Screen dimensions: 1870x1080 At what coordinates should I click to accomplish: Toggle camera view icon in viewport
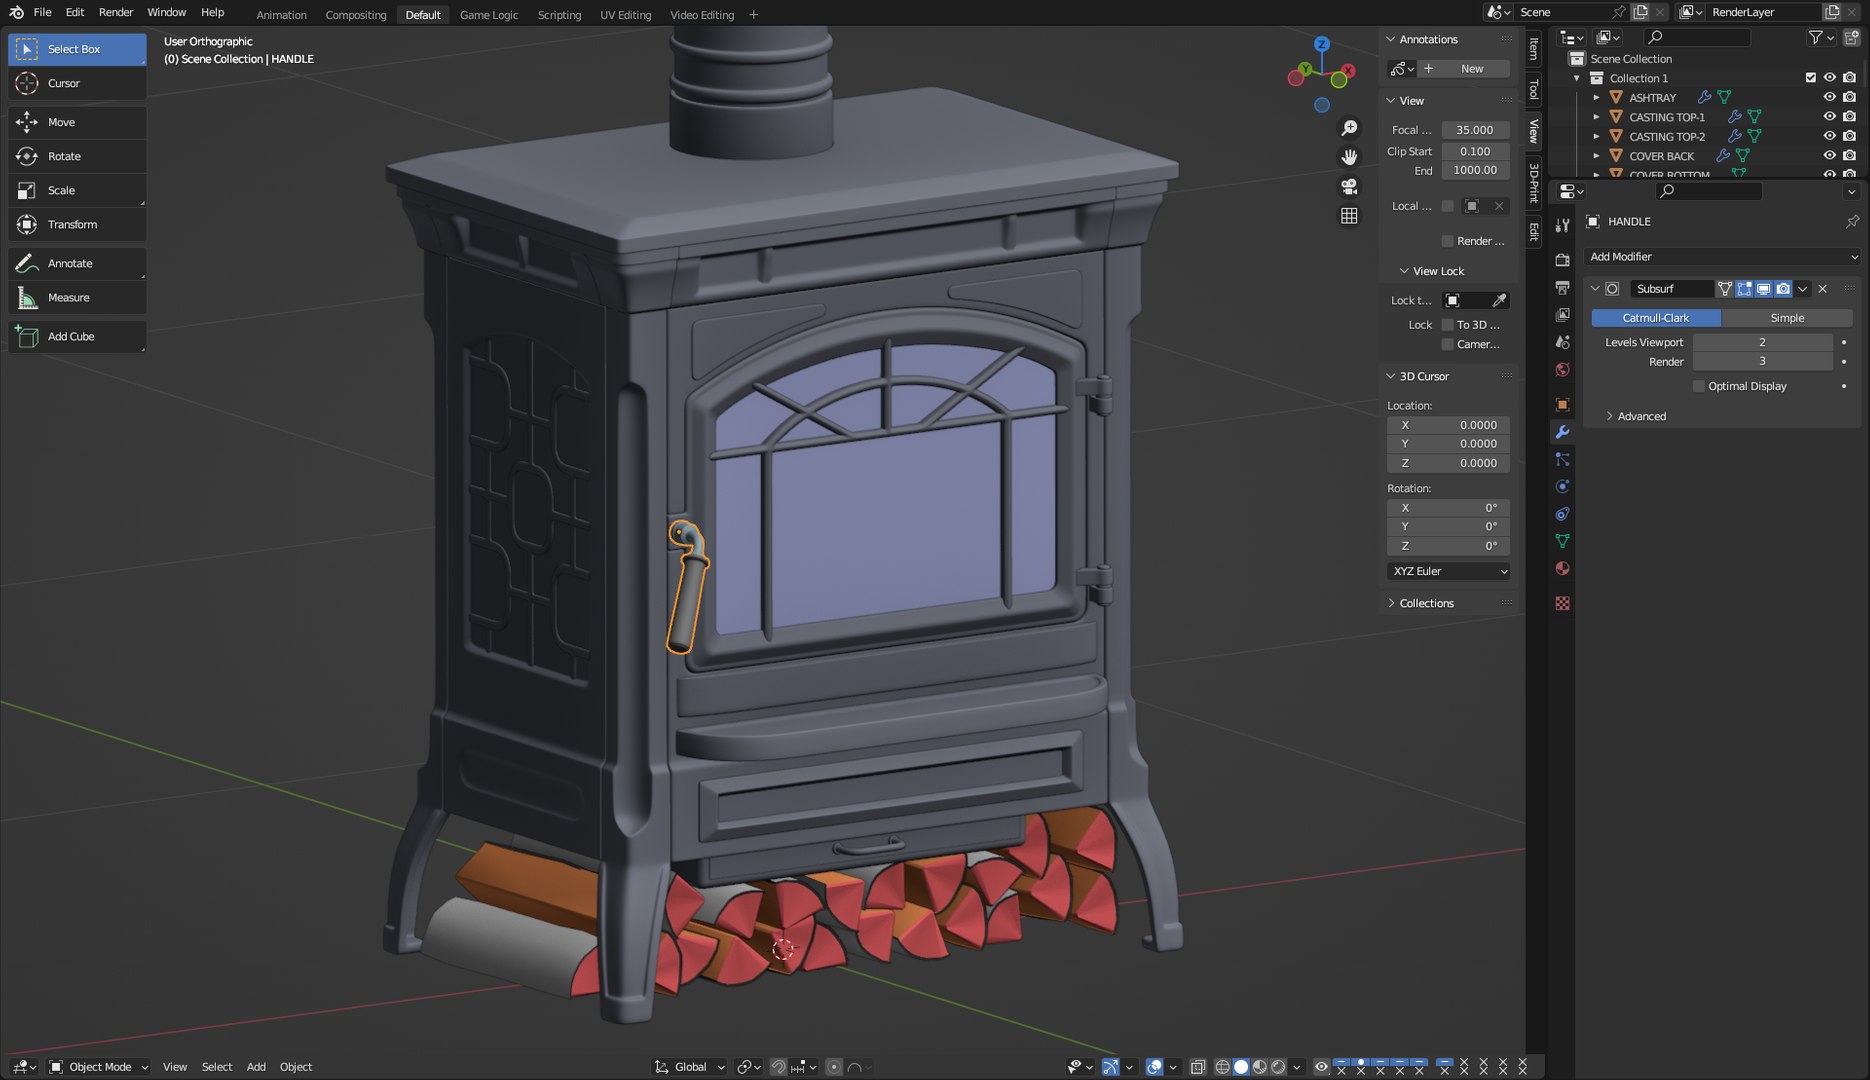[x=1349, y=186]
